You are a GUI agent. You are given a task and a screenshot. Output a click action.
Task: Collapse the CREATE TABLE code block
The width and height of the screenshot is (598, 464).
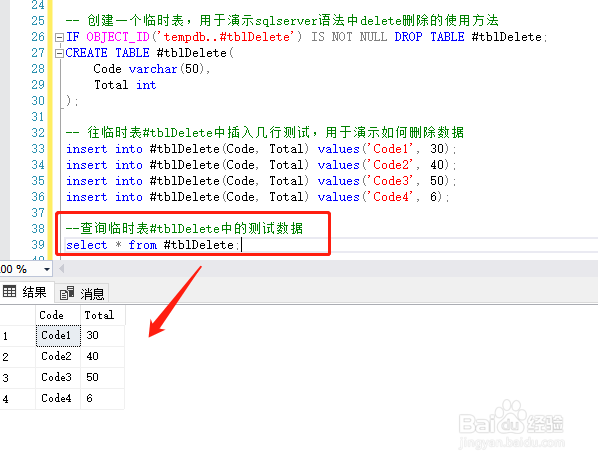[x=59, y=53]
